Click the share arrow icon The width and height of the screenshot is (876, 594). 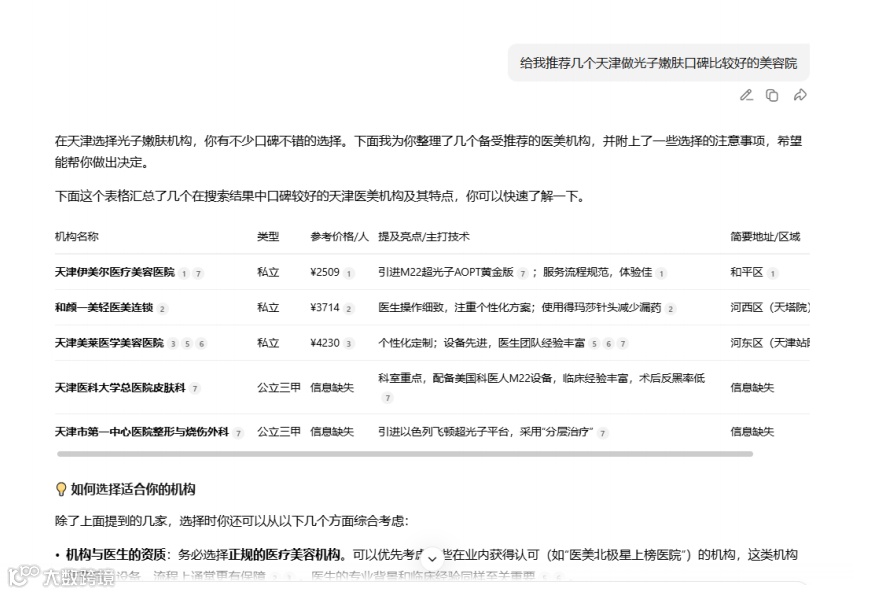pos(800,96)
